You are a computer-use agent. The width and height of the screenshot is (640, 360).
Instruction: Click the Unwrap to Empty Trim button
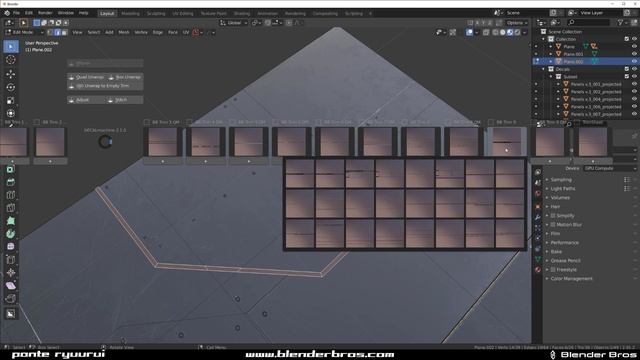click(105, 86)
